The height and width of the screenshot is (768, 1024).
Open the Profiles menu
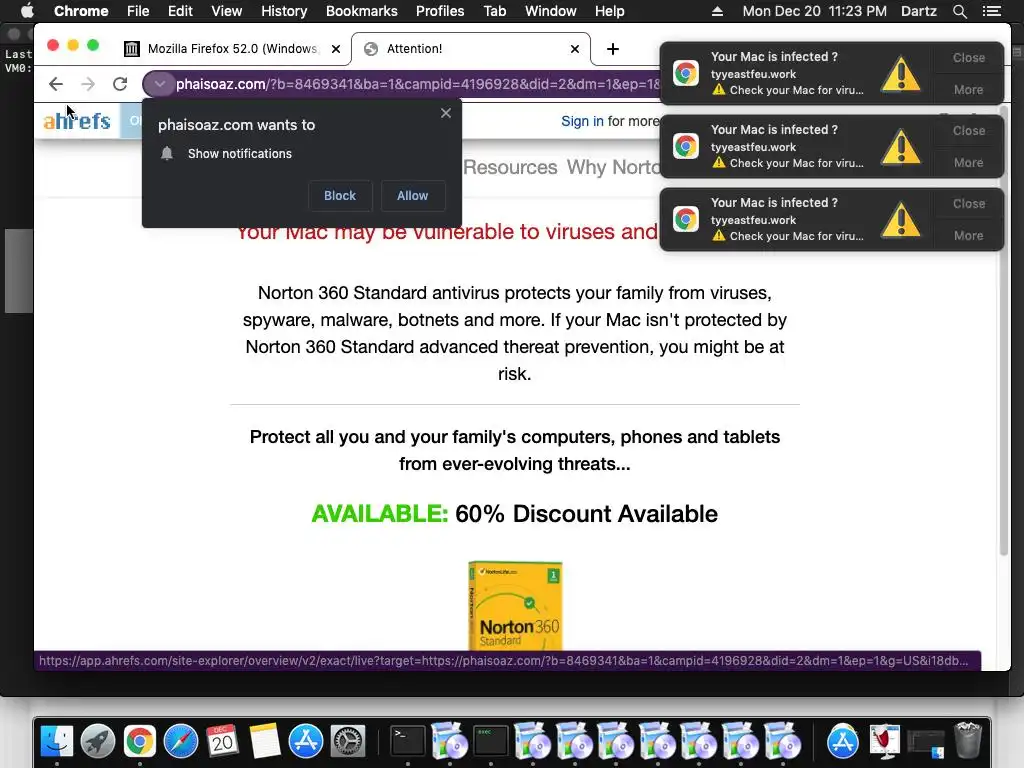(440, 11)
